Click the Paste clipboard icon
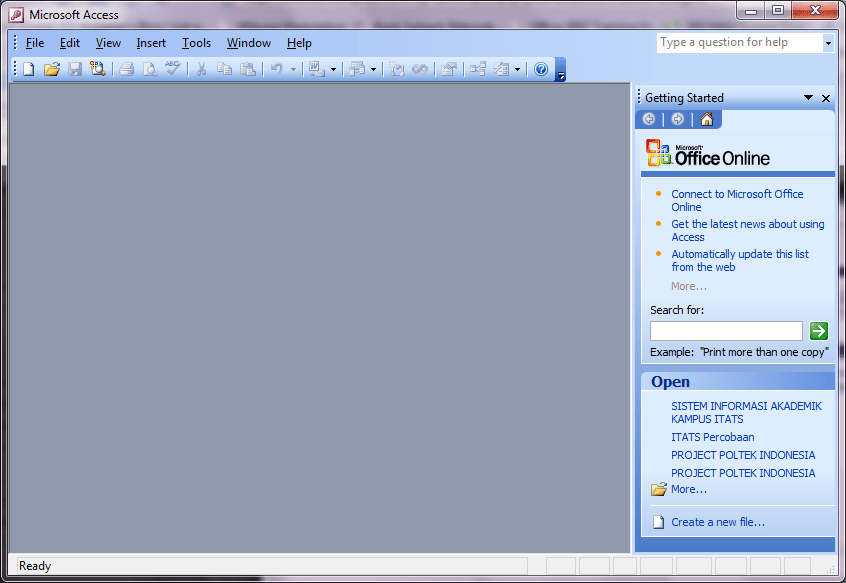846x583 pixels. pos(248,69)
